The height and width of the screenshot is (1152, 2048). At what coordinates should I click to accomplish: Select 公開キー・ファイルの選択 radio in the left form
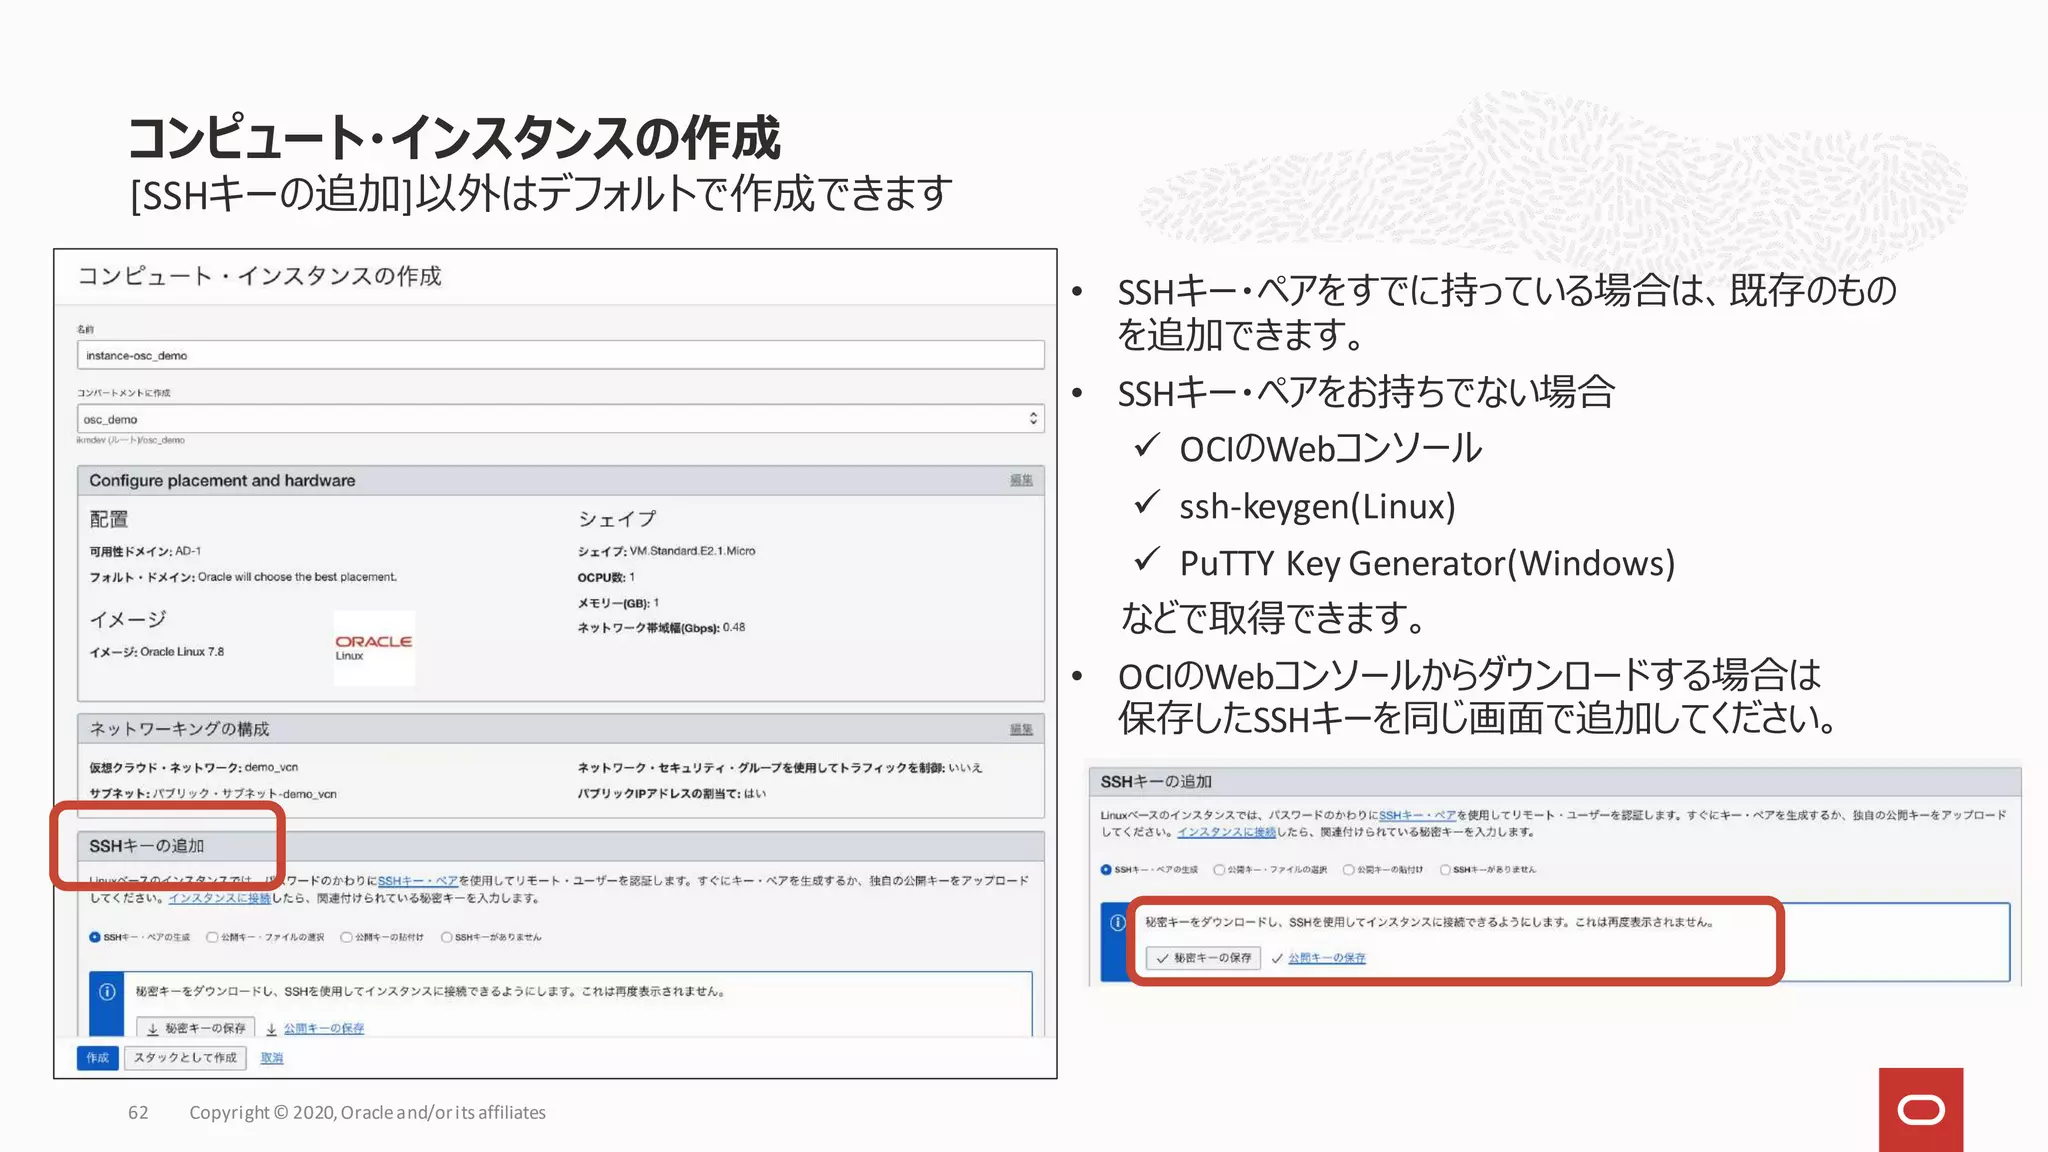click(212, 937)
